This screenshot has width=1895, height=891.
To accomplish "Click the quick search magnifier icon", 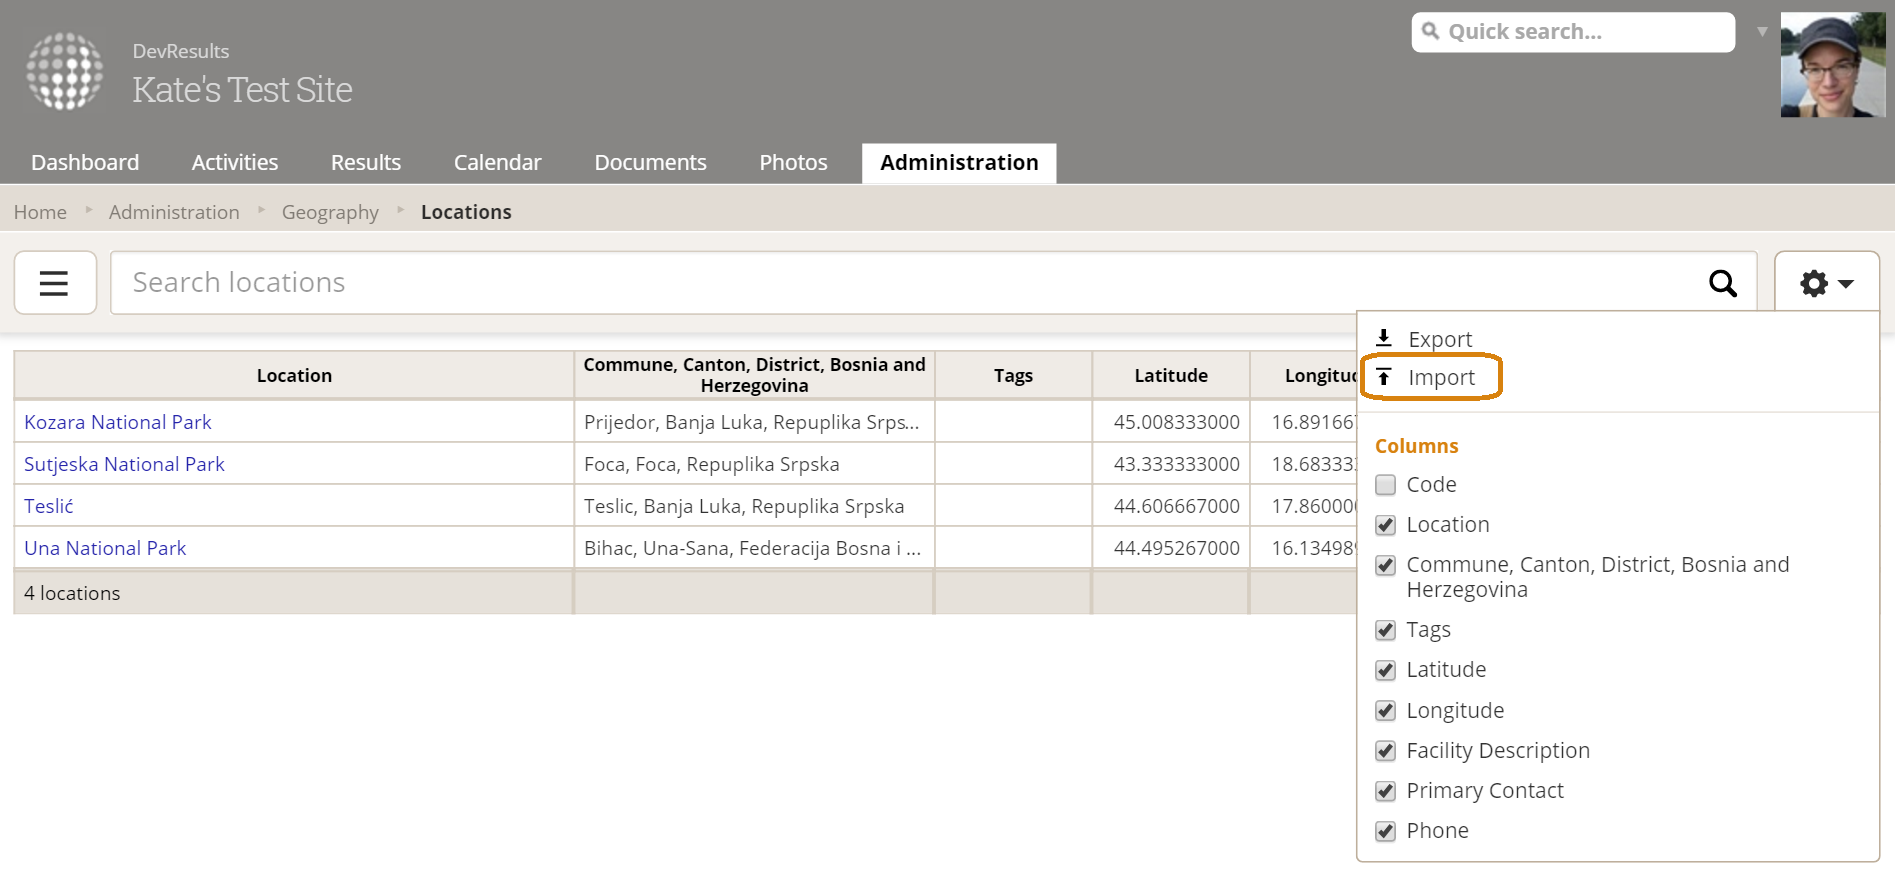I will 1431,31.
